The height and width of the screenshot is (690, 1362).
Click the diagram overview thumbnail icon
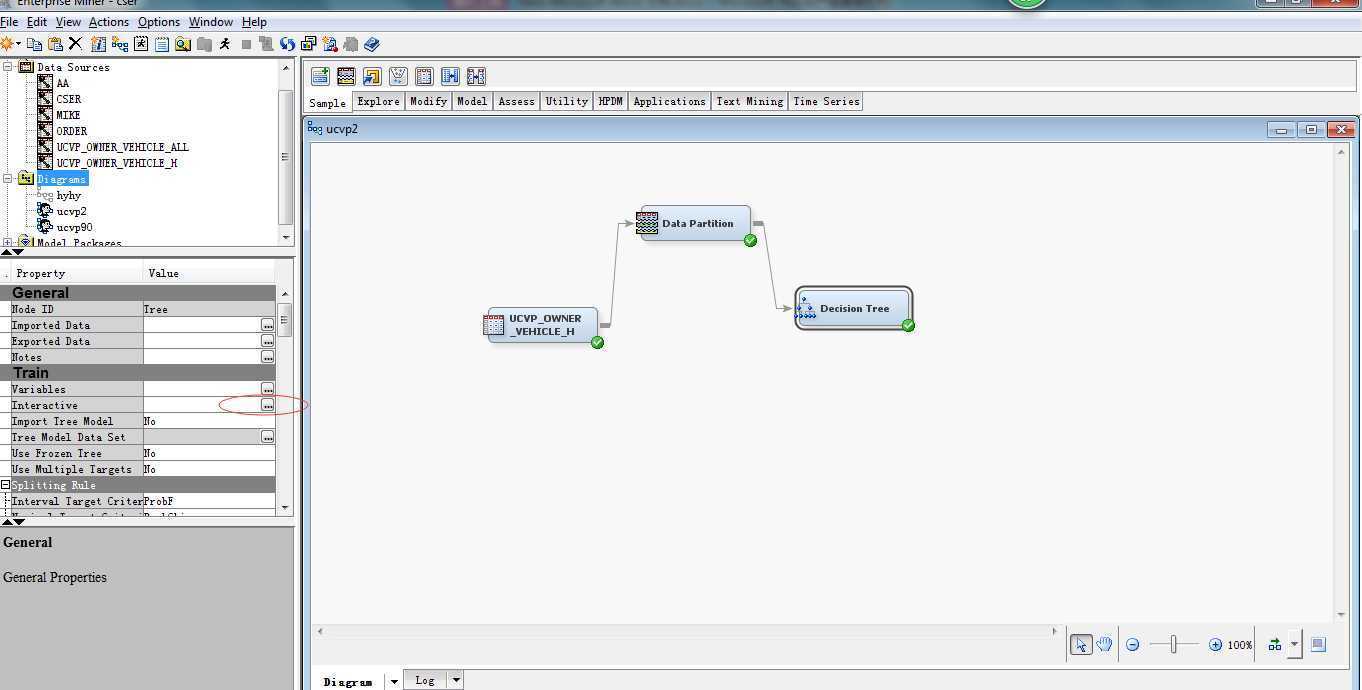[x=1318, y=645]
